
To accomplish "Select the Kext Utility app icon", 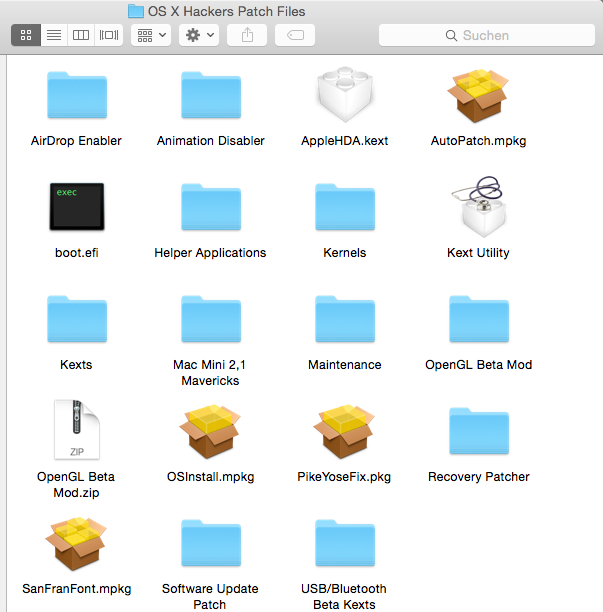I will 481,206.
